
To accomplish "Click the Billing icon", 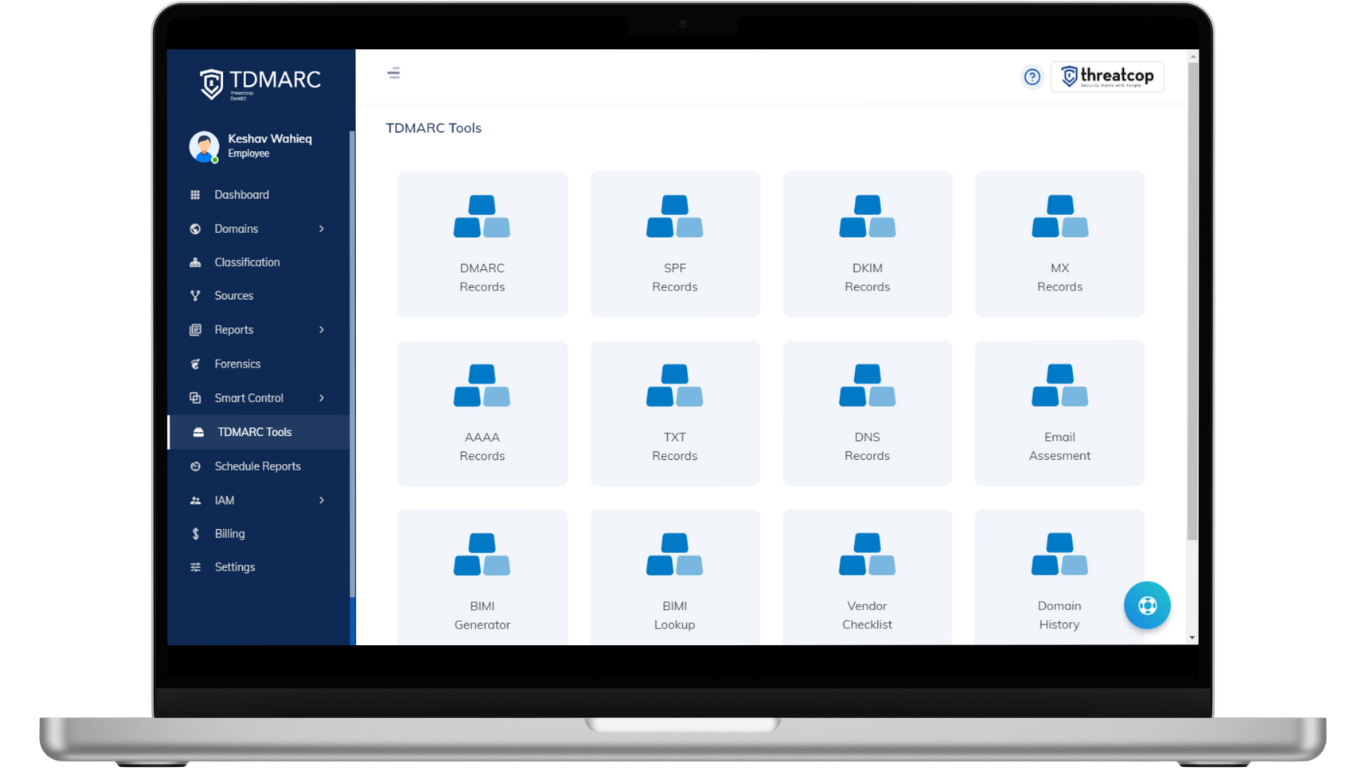I will pyautogui.click(x=196, y=533).
